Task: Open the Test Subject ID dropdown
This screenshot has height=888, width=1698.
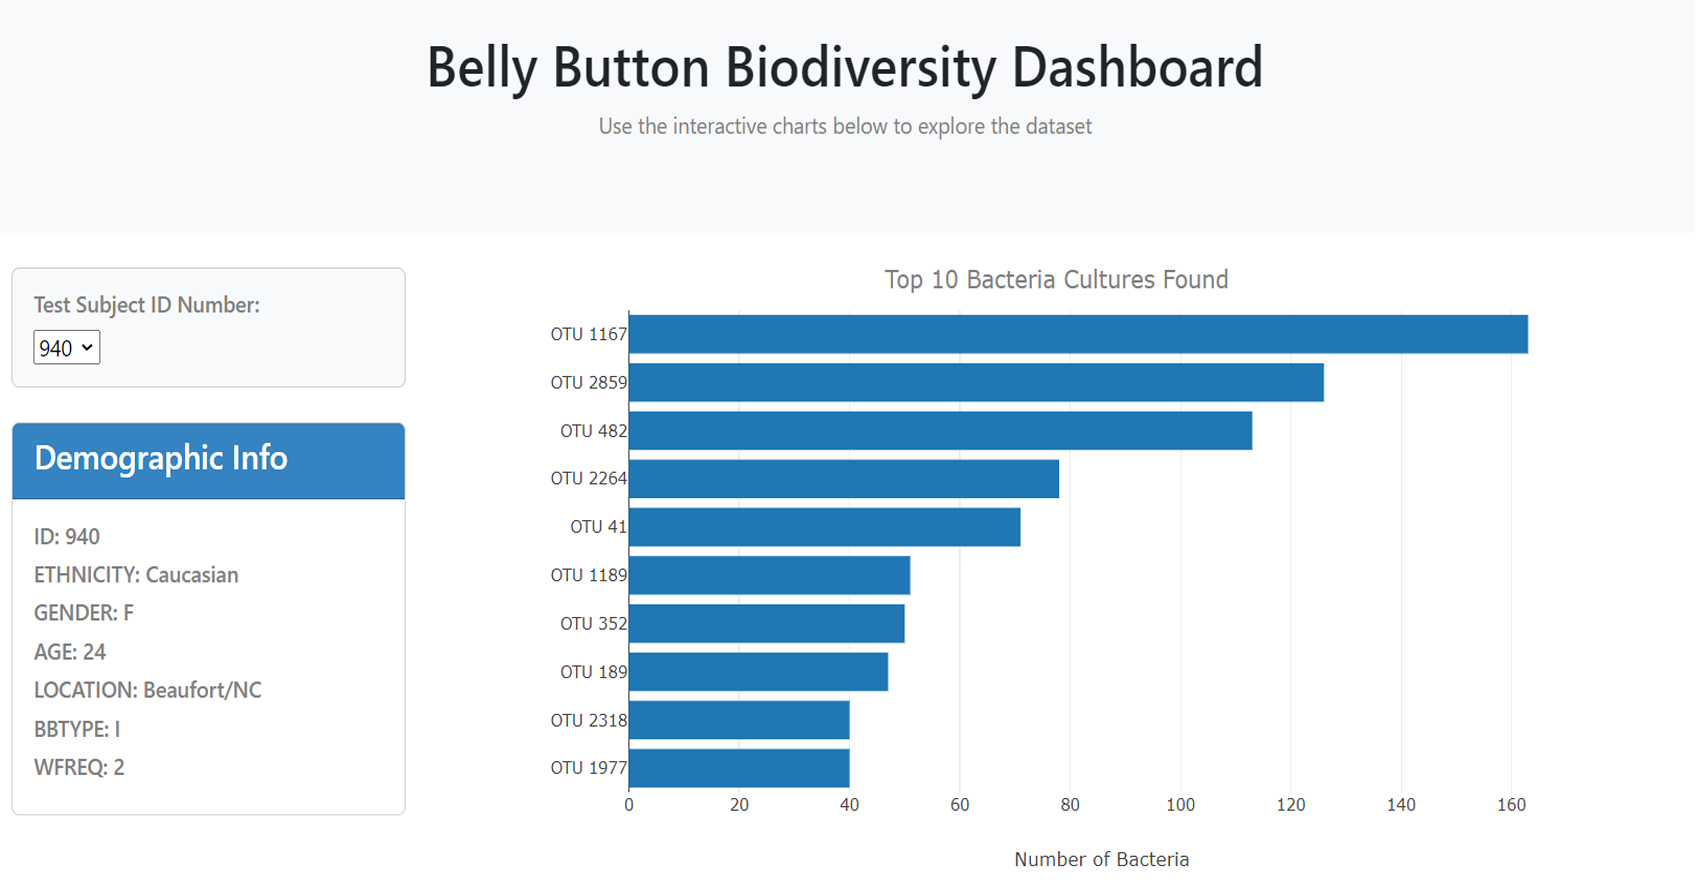Action: (x=66, y=348)
